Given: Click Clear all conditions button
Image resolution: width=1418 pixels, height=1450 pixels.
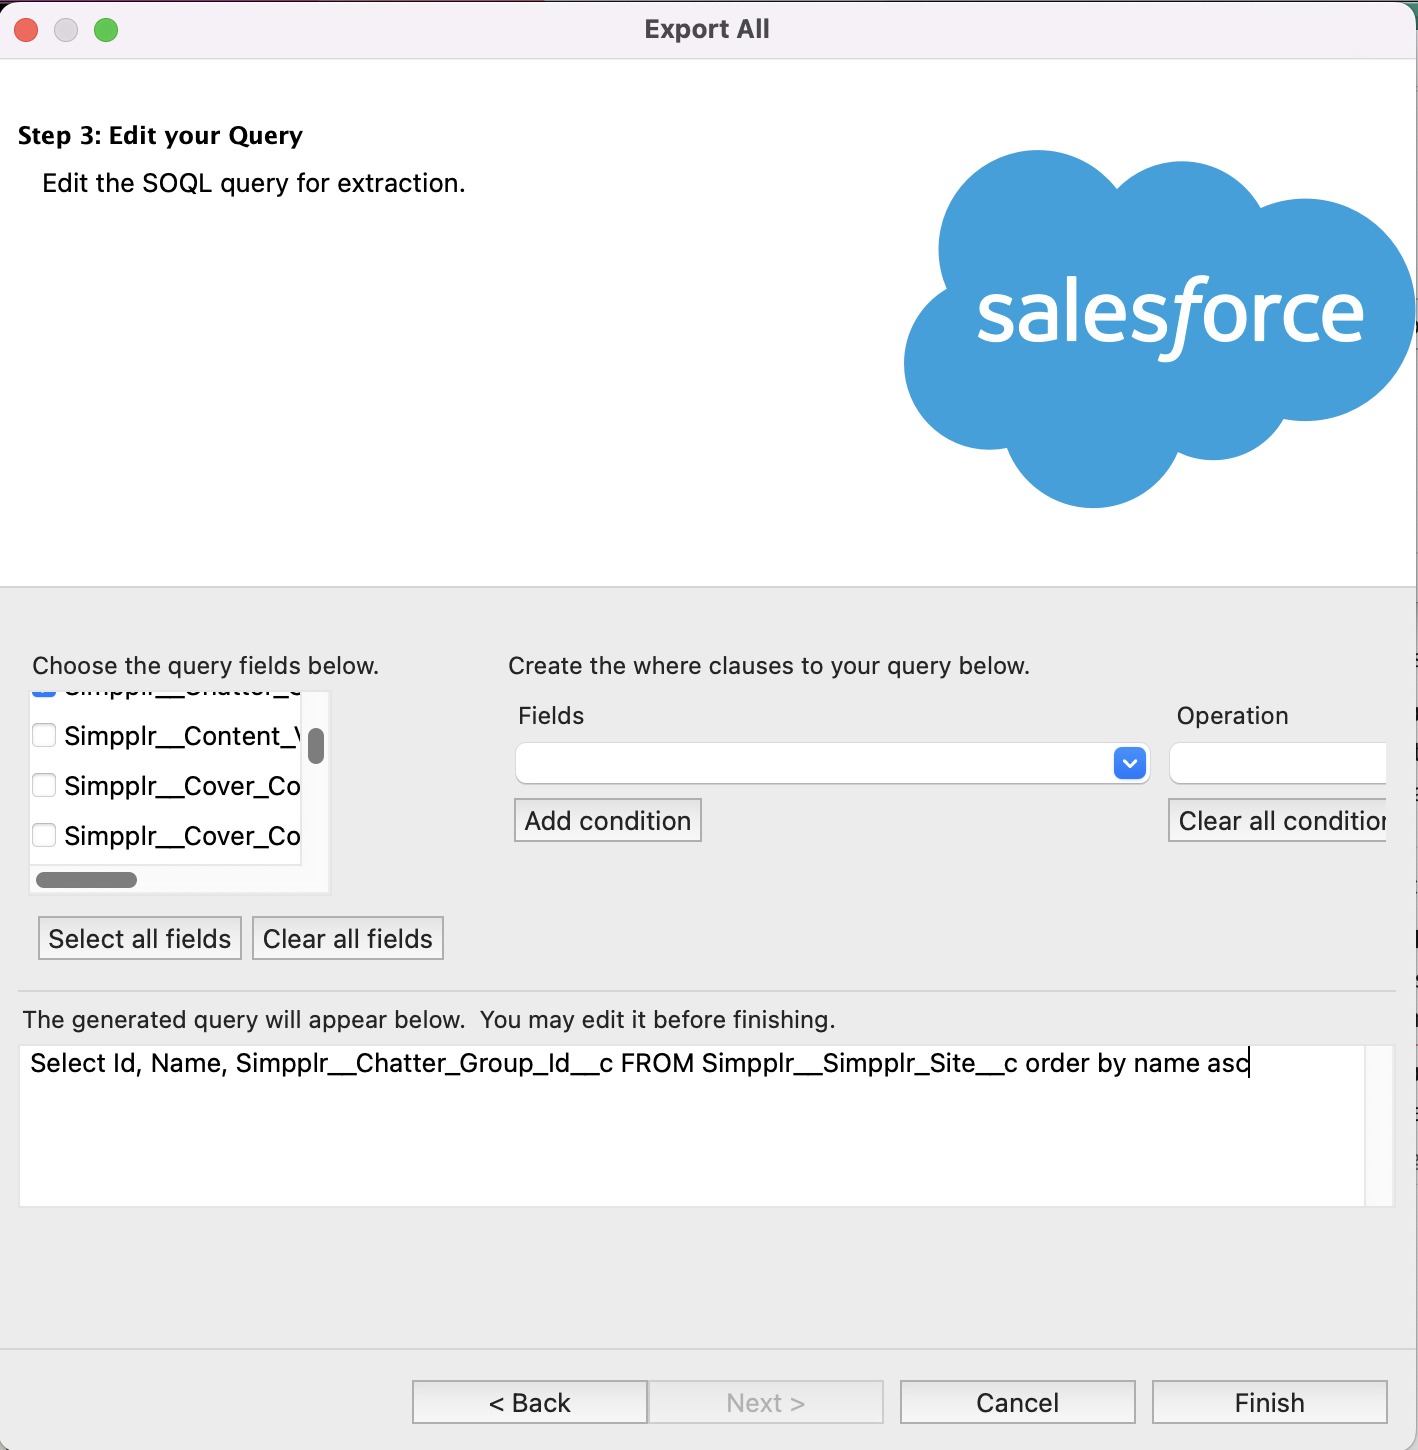Looking at the screenshot, I should [1278, 820].
